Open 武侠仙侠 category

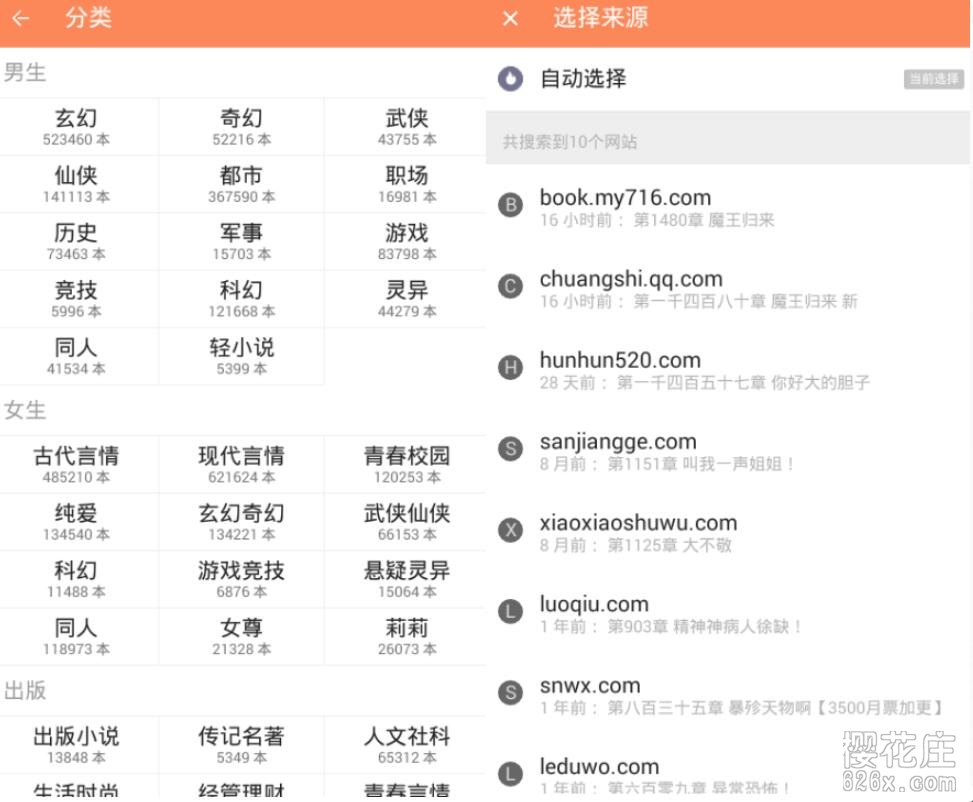406,522
